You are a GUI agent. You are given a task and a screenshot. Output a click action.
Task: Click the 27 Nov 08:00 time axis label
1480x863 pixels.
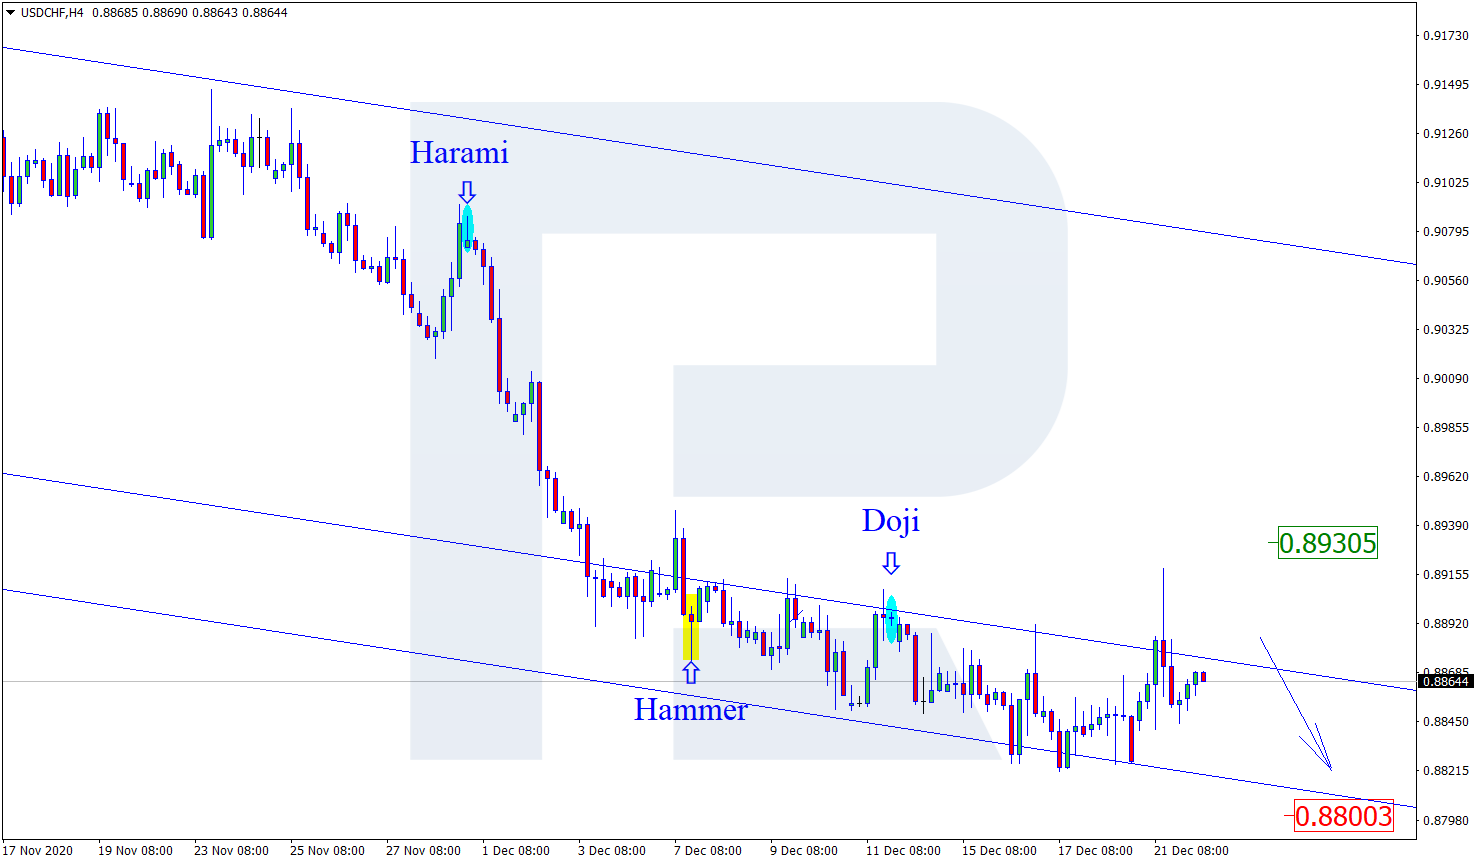[423, 851]
